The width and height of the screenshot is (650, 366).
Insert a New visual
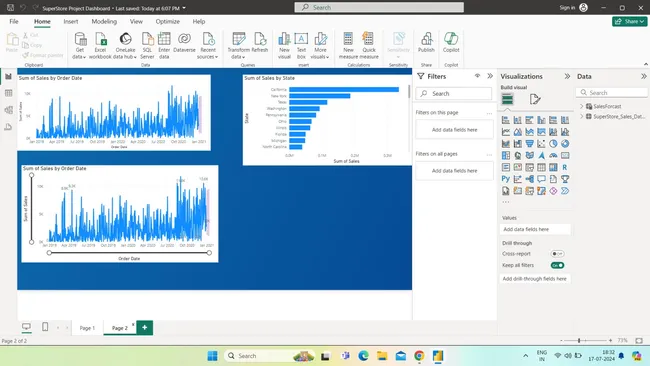point(284,46)
